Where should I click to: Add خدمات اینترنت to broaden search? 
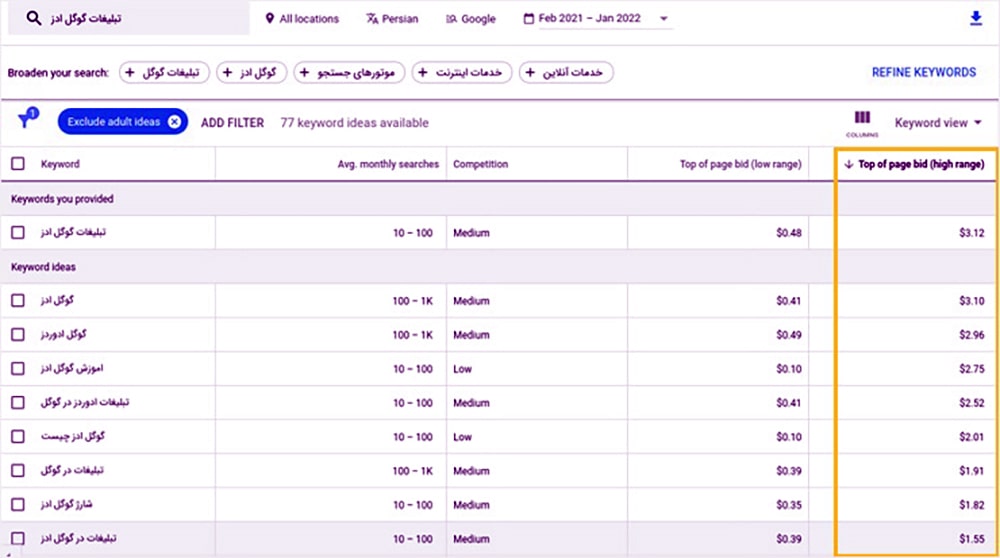pyautogui.click(x=462, y=72)
